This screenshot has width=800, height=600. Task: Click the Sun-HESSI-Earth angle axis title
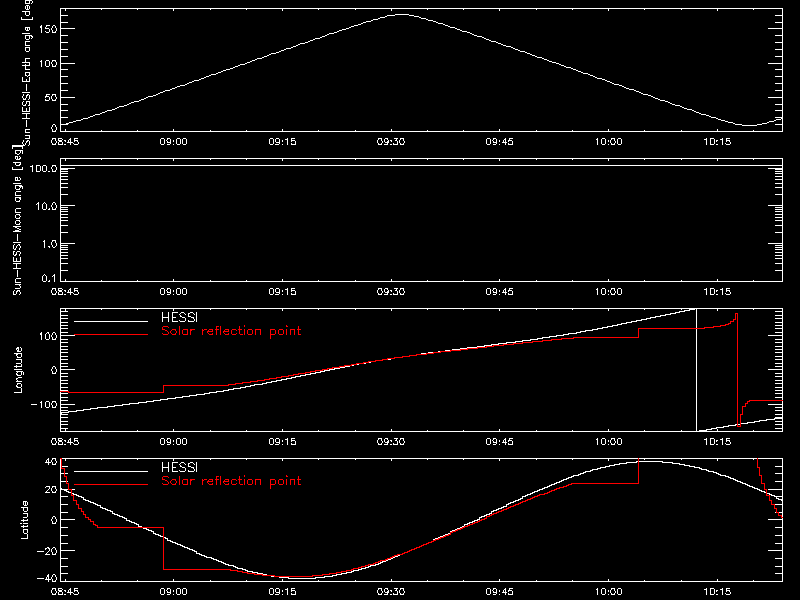coord(27,73)
